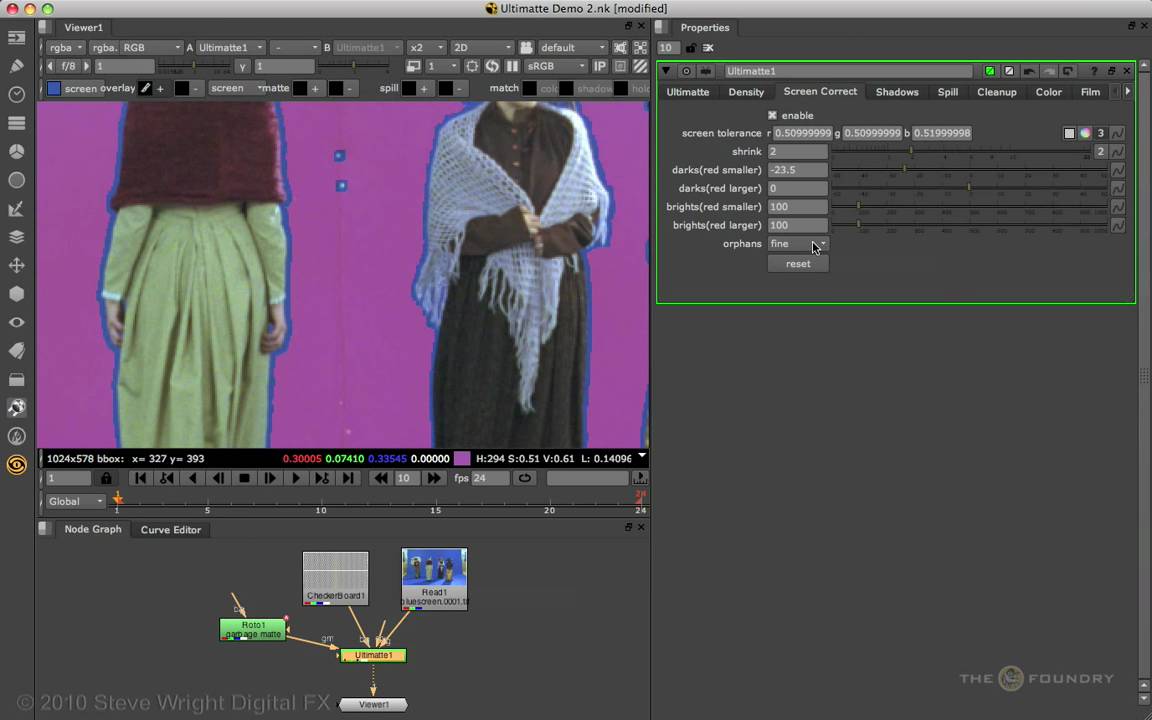Toggle the screen overlay blue swatch button
The height and width of the screenshot is (720, 1152).
[x=54, y=88]
